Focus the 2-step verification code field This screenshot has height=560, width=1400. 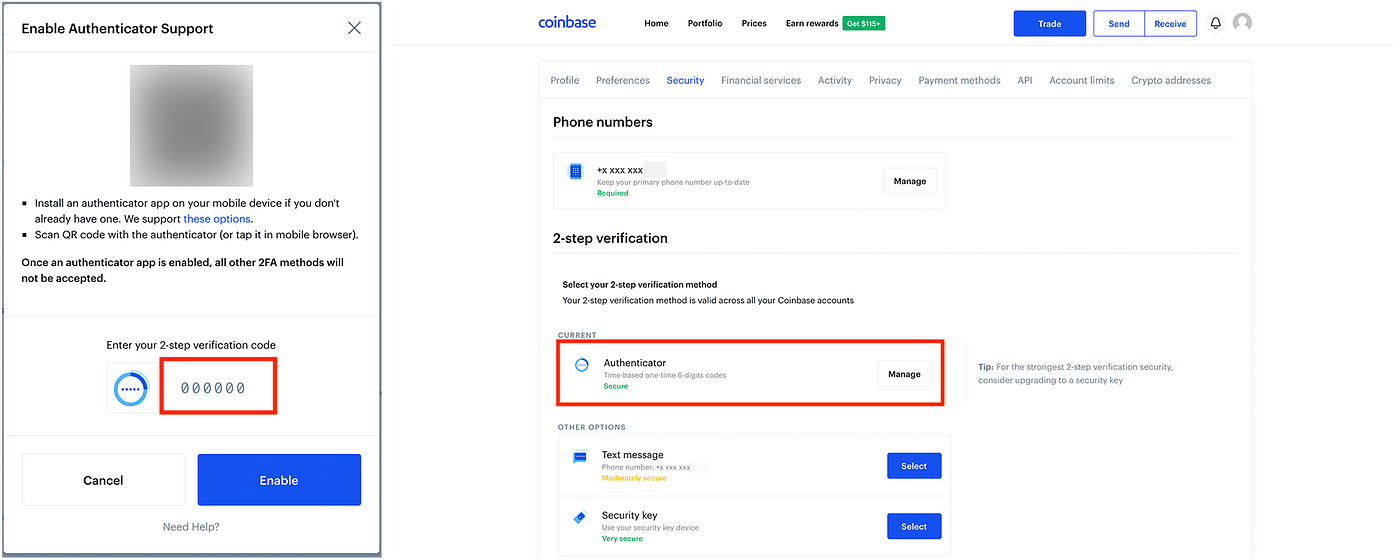coord(218,388)
